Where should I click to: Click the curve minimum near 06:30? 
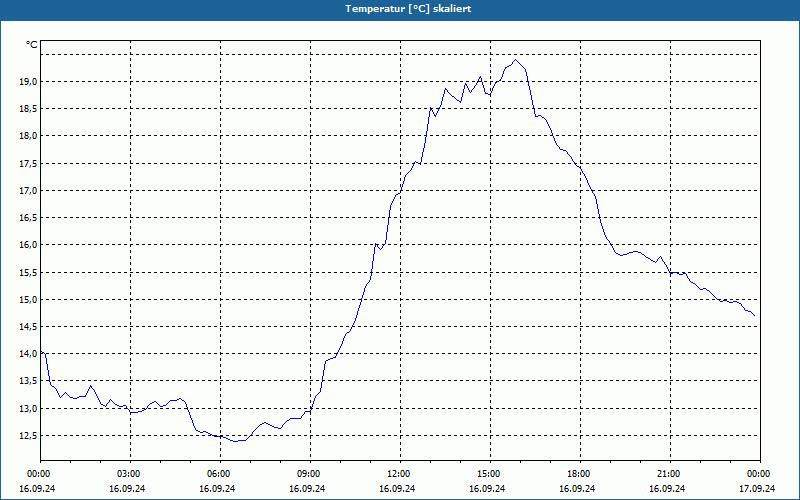tap(236, 441)
